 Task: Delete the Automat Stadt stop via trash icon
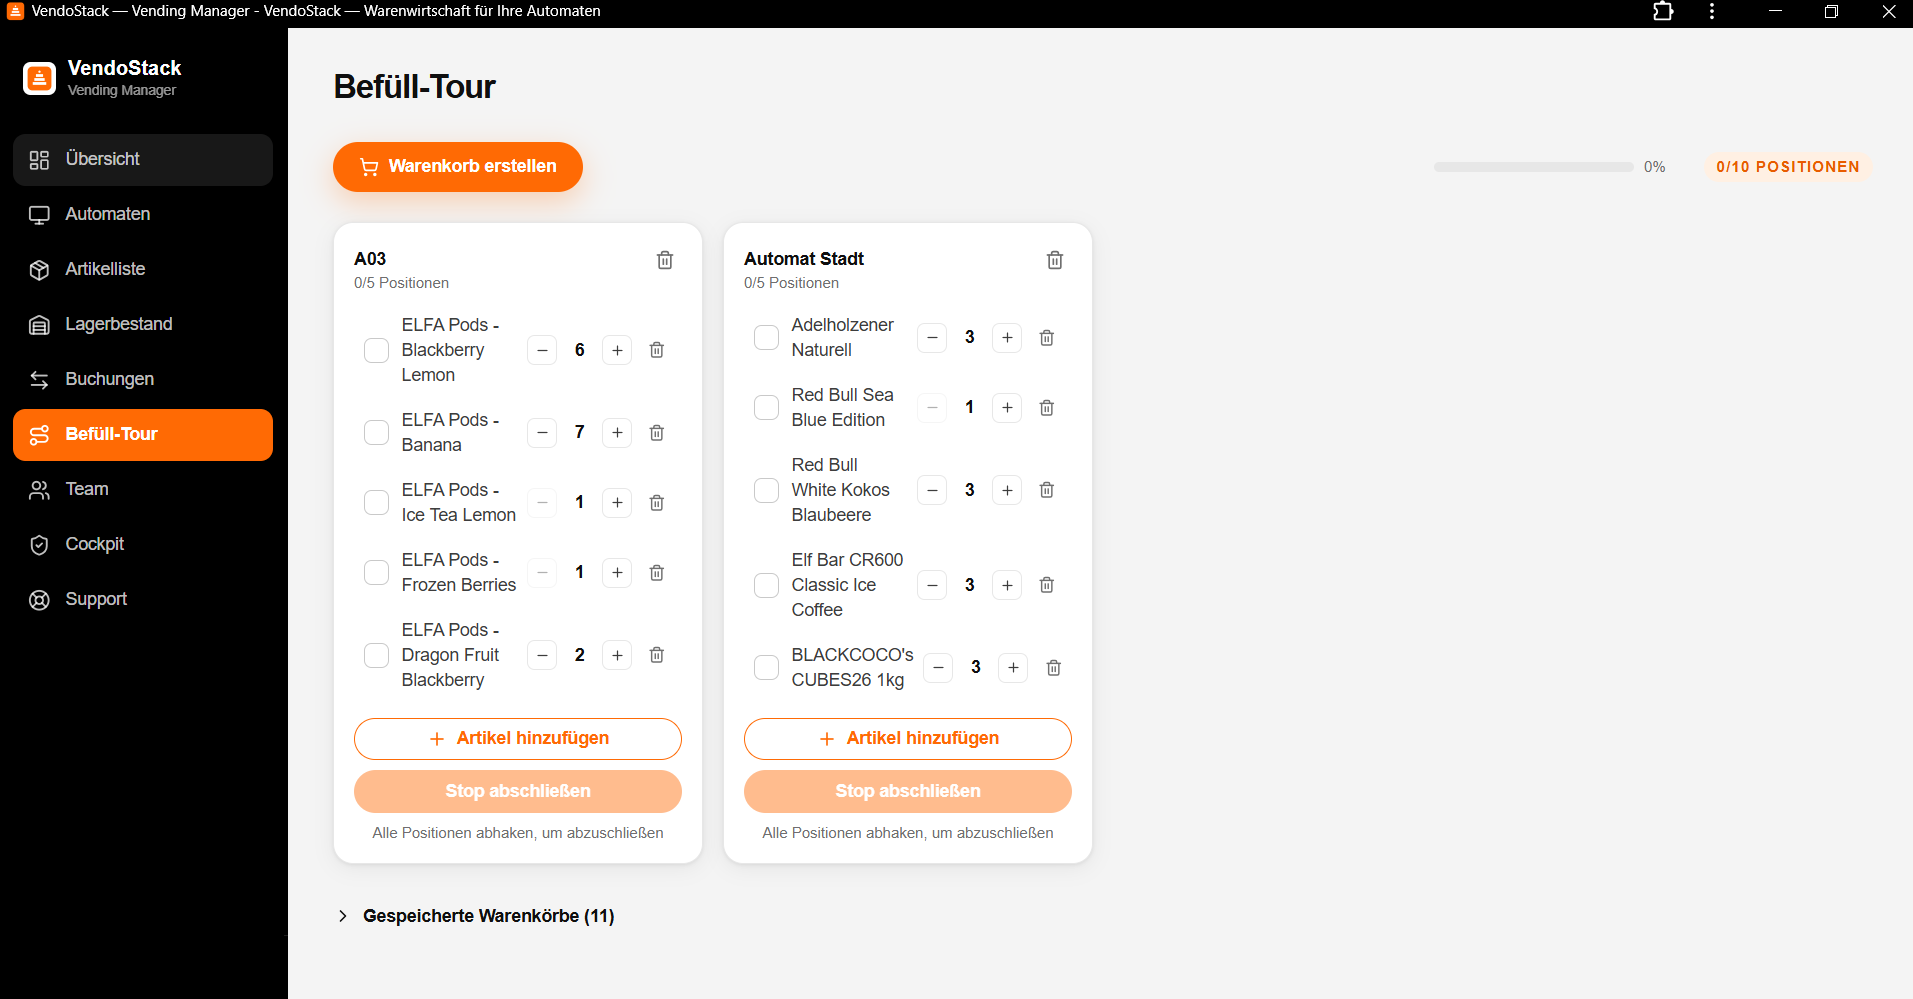1055,260
